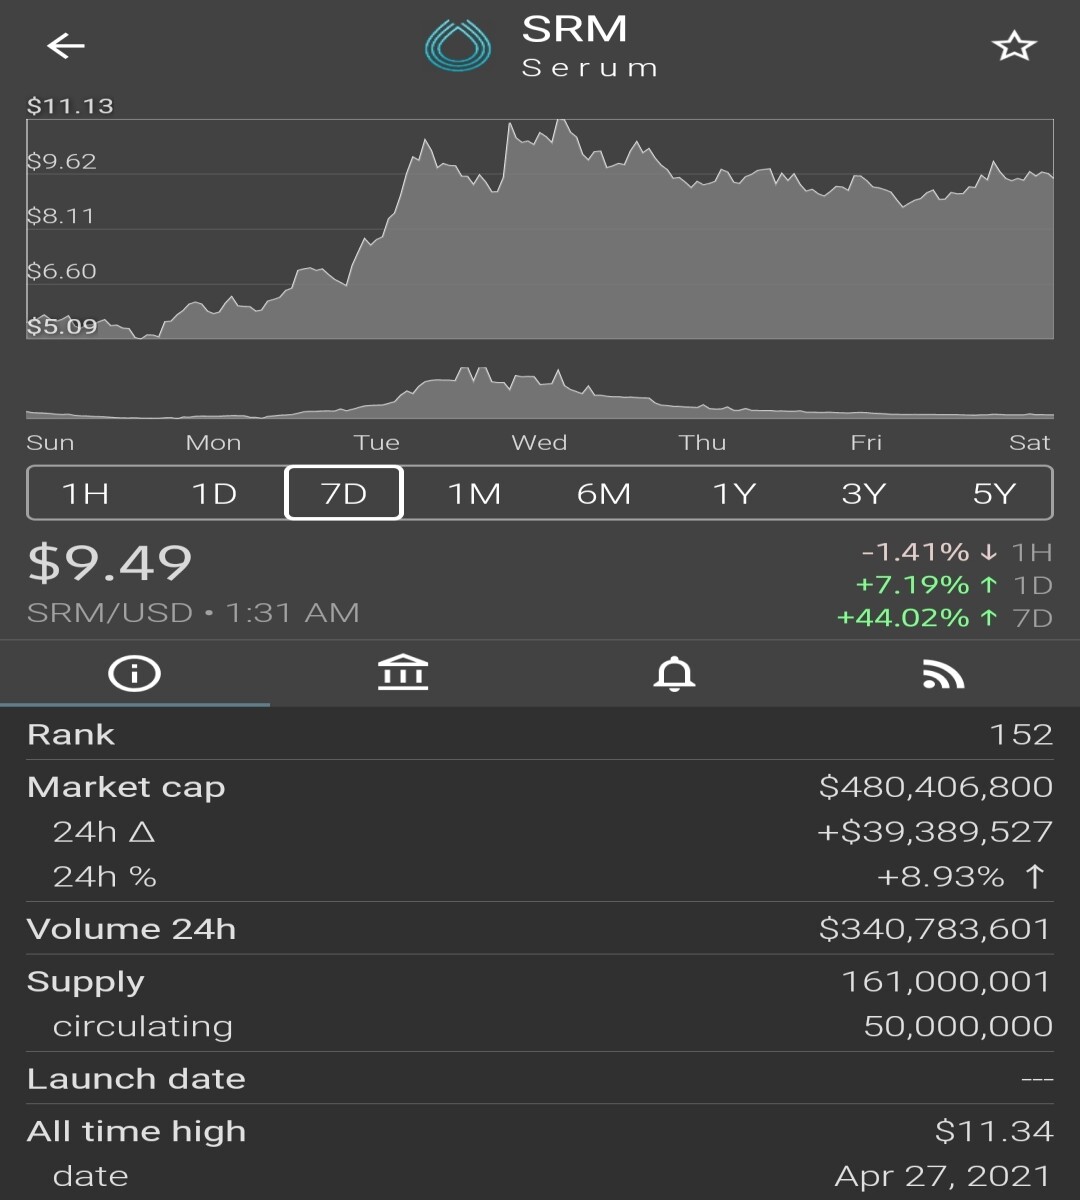Tap the volume chart below price
Image resolution: width=1080 pixels, height=1200 pixels.
click(540, 392)
